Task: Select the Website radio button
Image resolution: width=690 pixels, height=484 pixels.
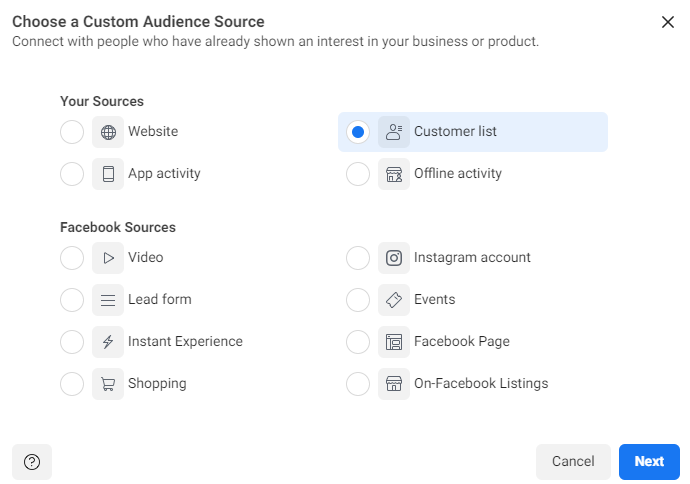Action: 72,132
